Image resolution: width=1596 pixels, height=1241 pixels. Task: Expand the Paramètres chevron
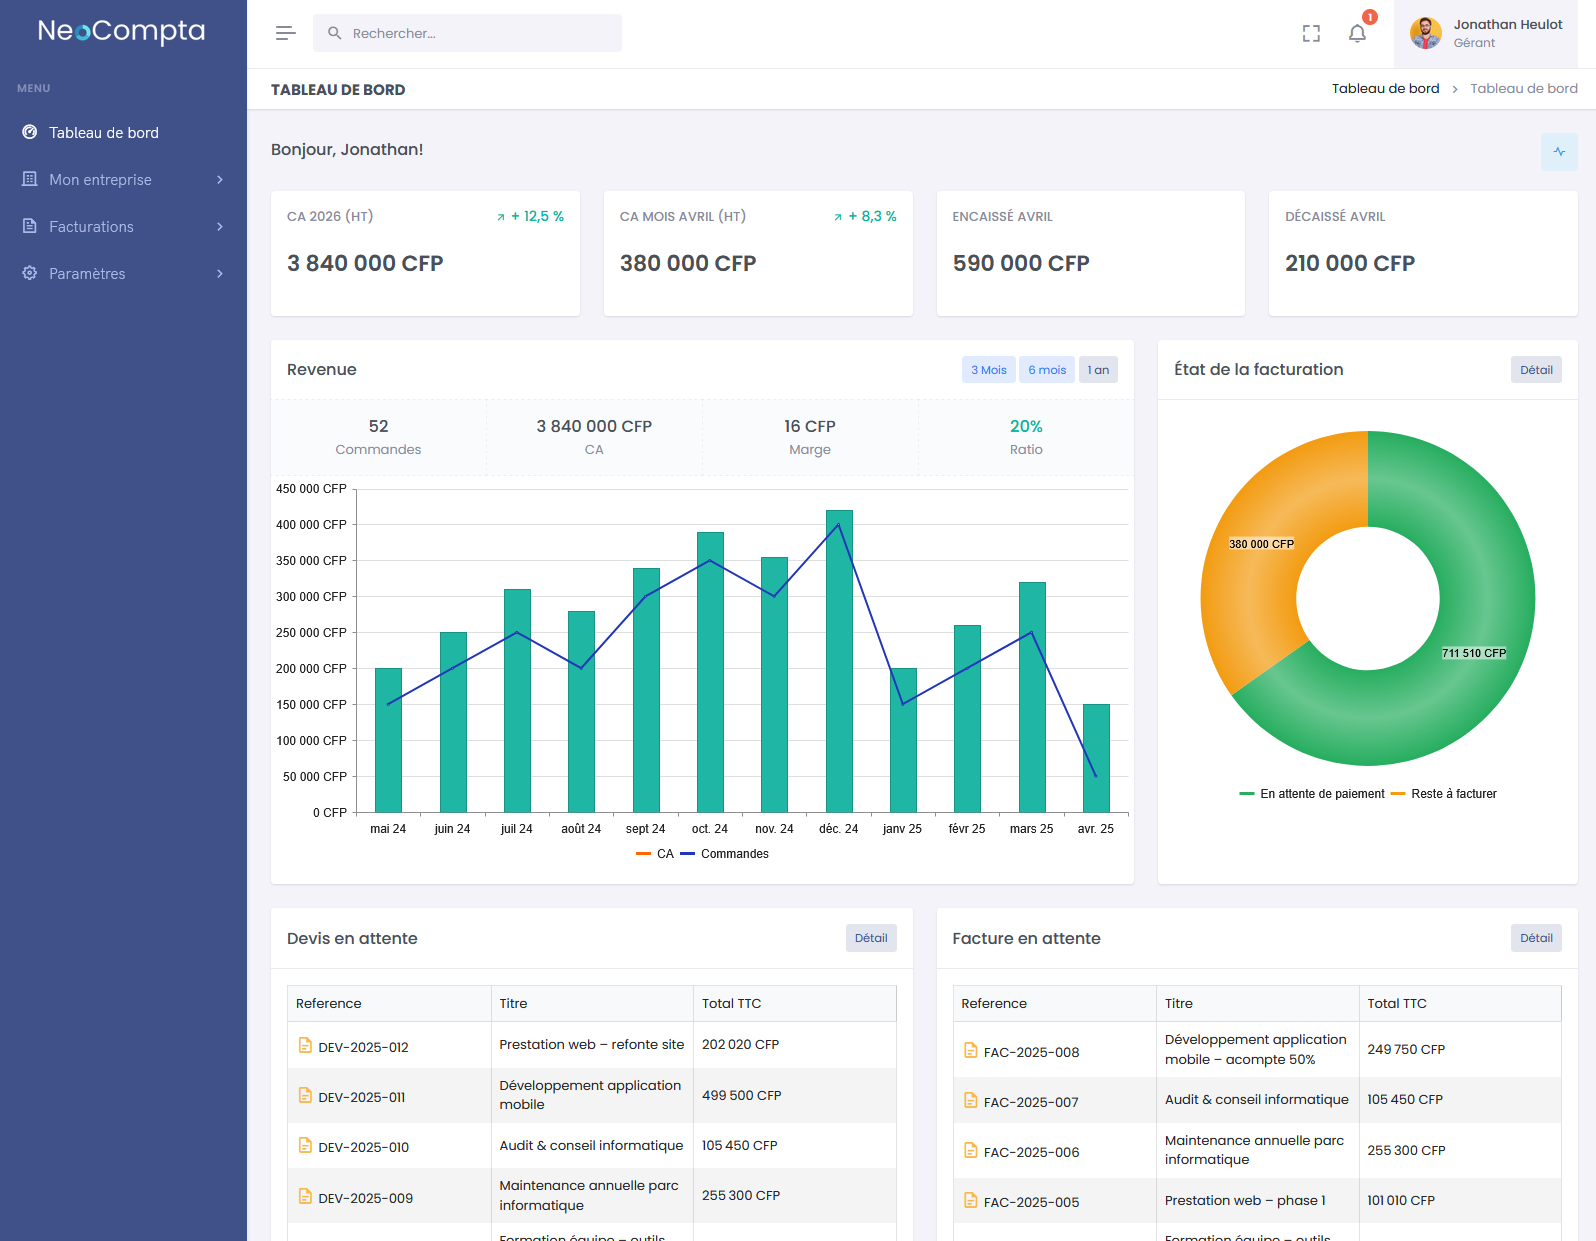220,274
